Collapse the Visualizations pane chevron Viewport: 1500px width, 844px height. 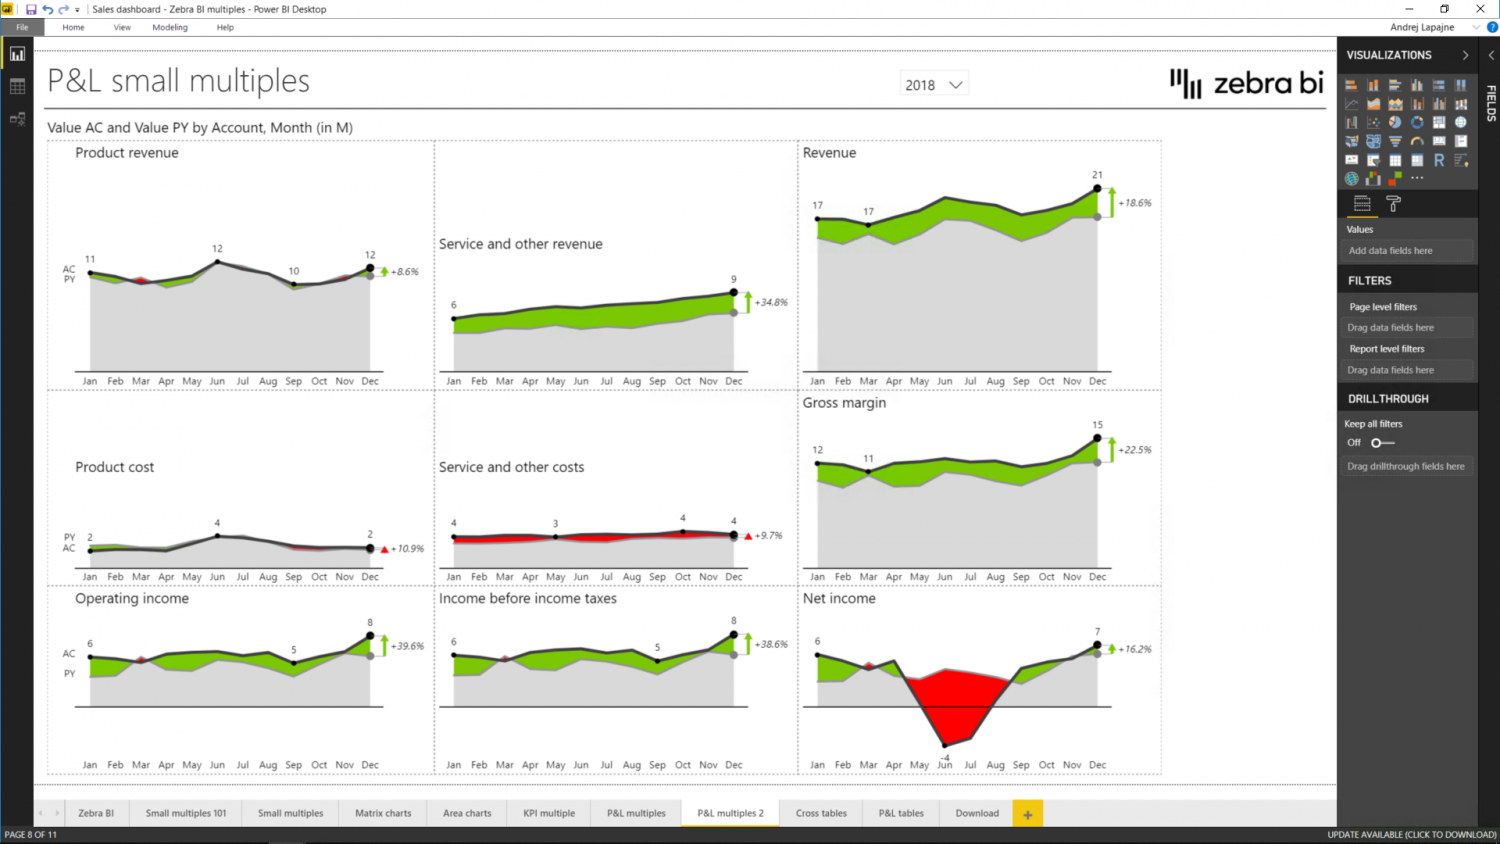point(1464,55)
